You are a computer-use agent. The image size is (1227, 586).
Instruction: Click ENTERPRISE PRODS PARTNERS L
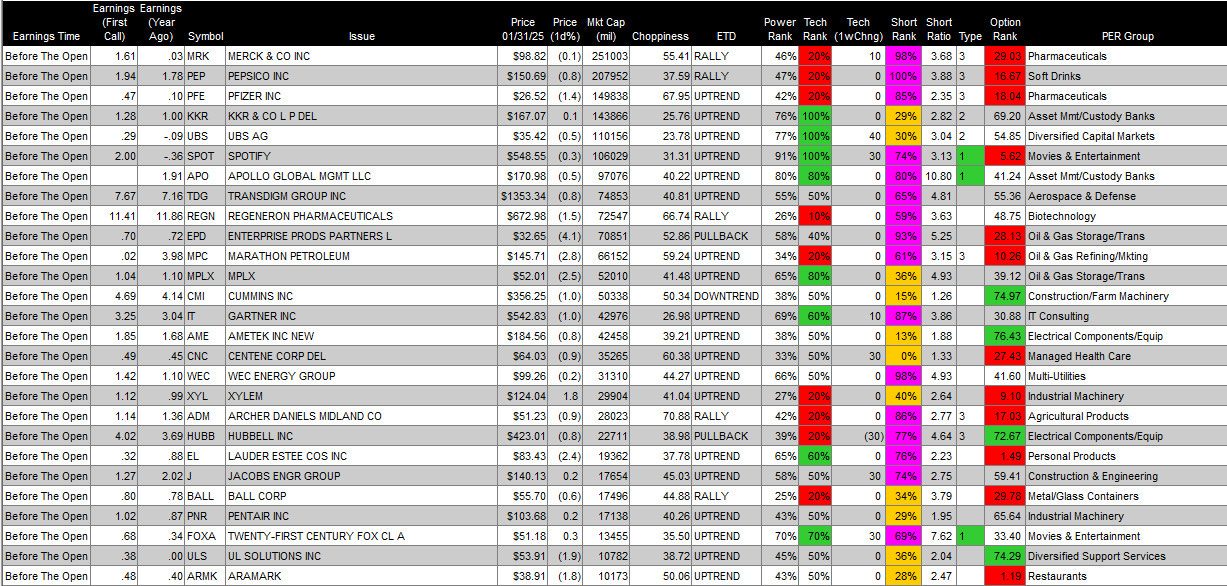309,236
